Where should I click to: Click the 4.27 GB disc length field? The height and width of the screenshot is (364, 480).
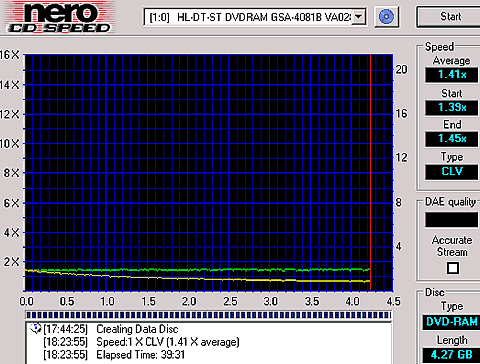pyautogui.click(x=451, y=355)
